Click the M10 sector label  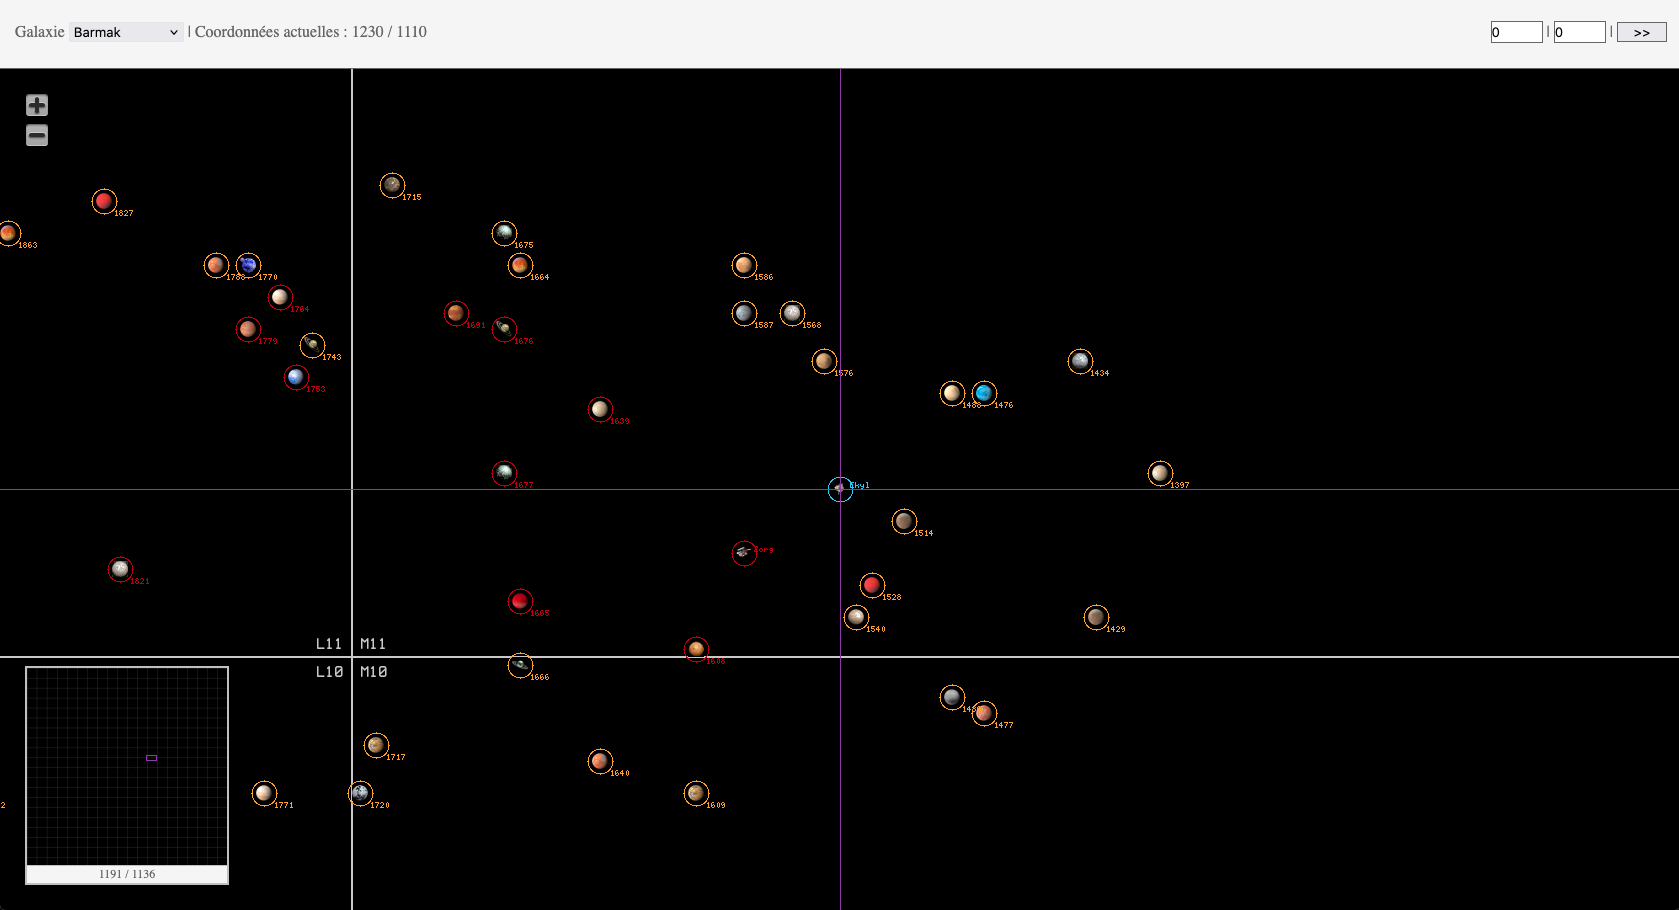point(374,672)
